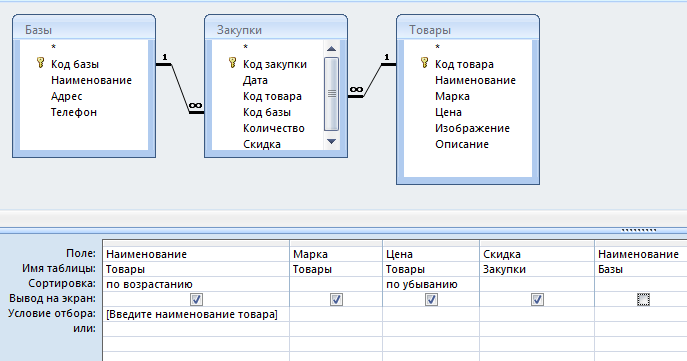Open the sort cell for the Базы column
This screenshot has height=361, width=687.
(x=641, y=284)
